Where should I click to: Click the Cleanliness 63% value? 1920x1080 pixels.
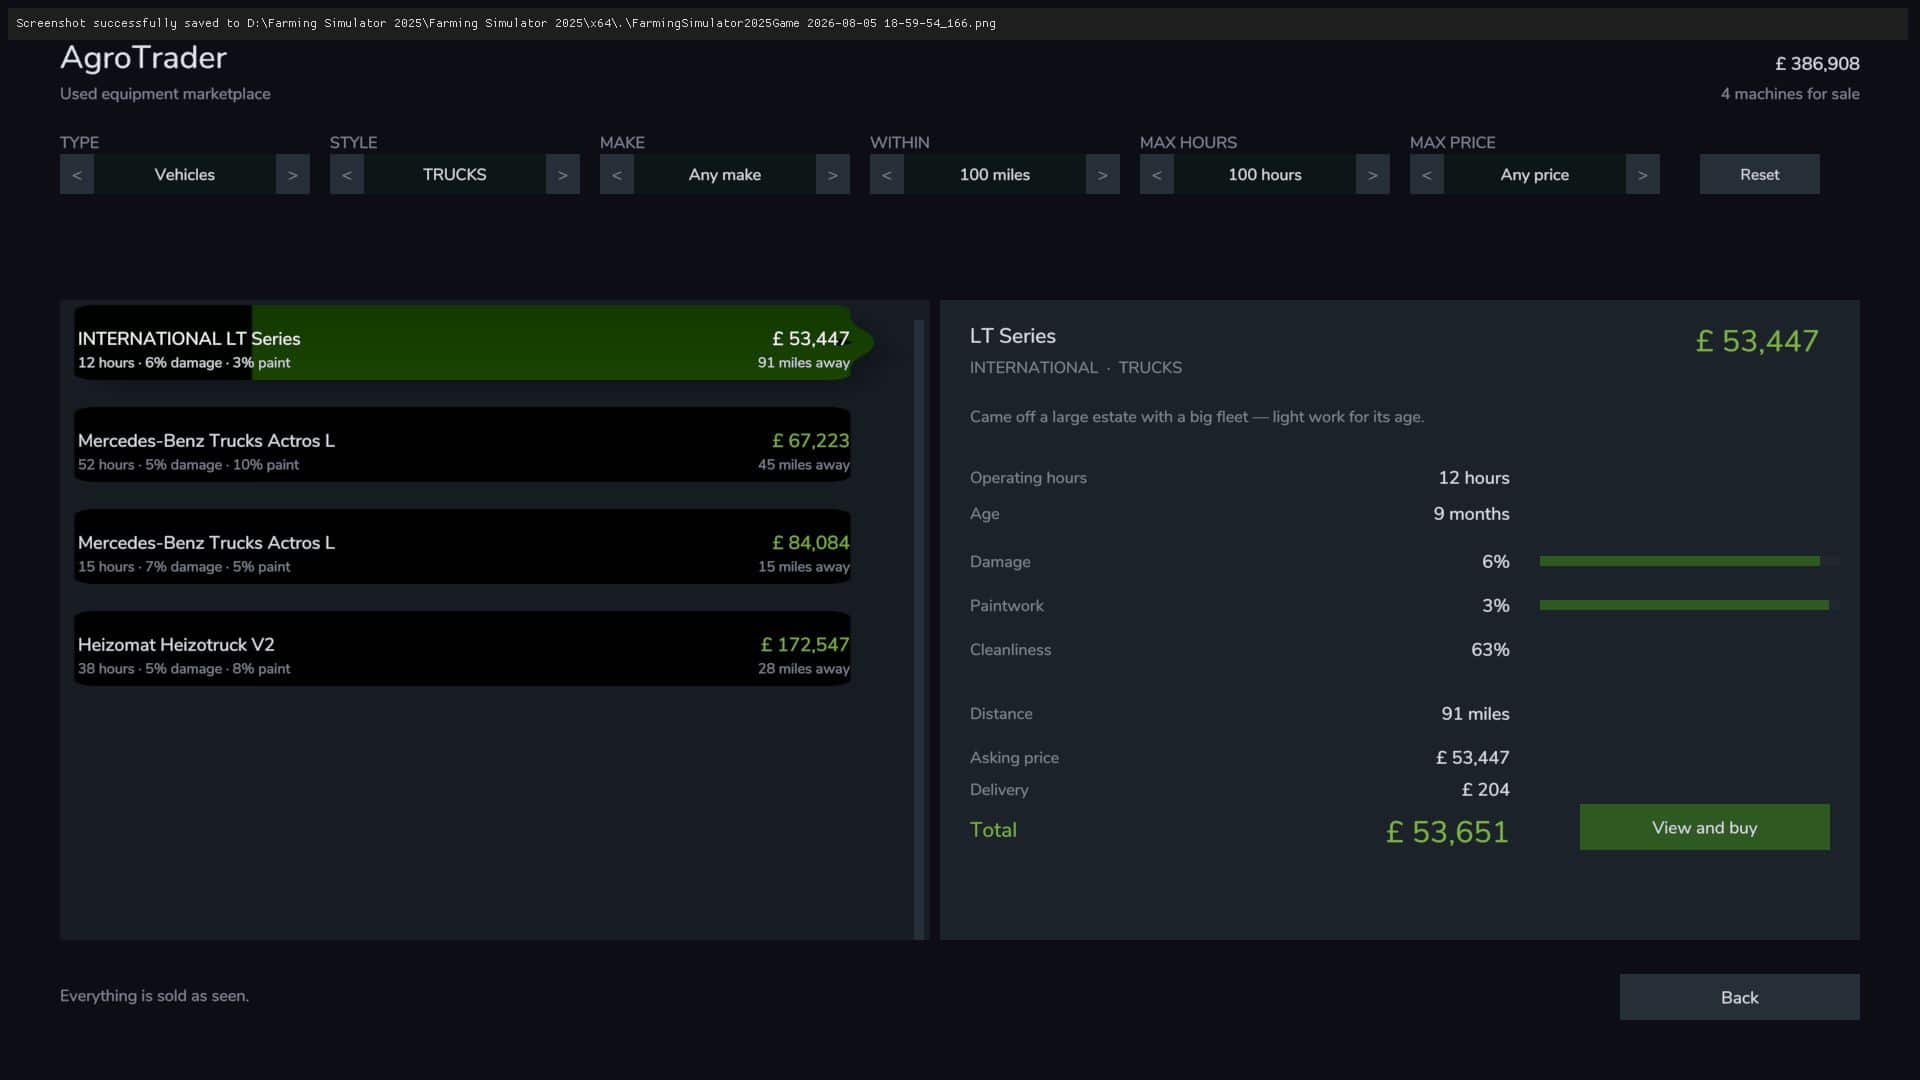[1490, 650]
